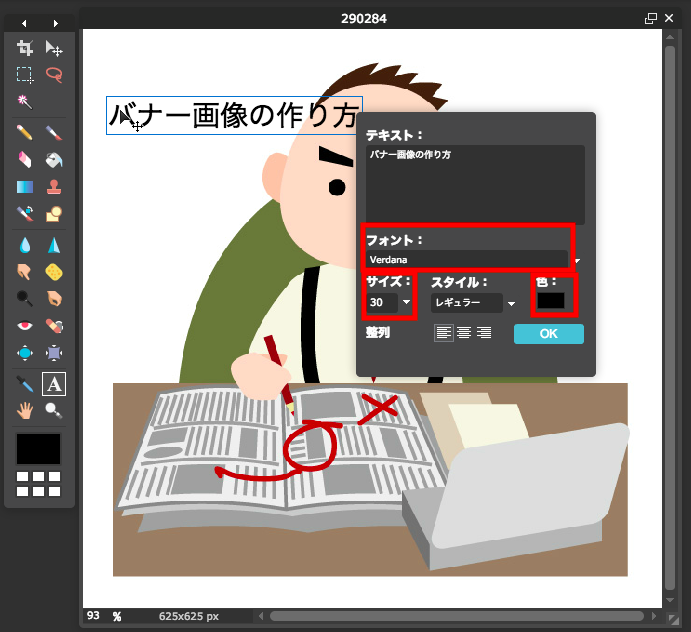The width and height of the screenshot is (691, 632).
Task: Confirm text with OK button
Action: point(549,334)
